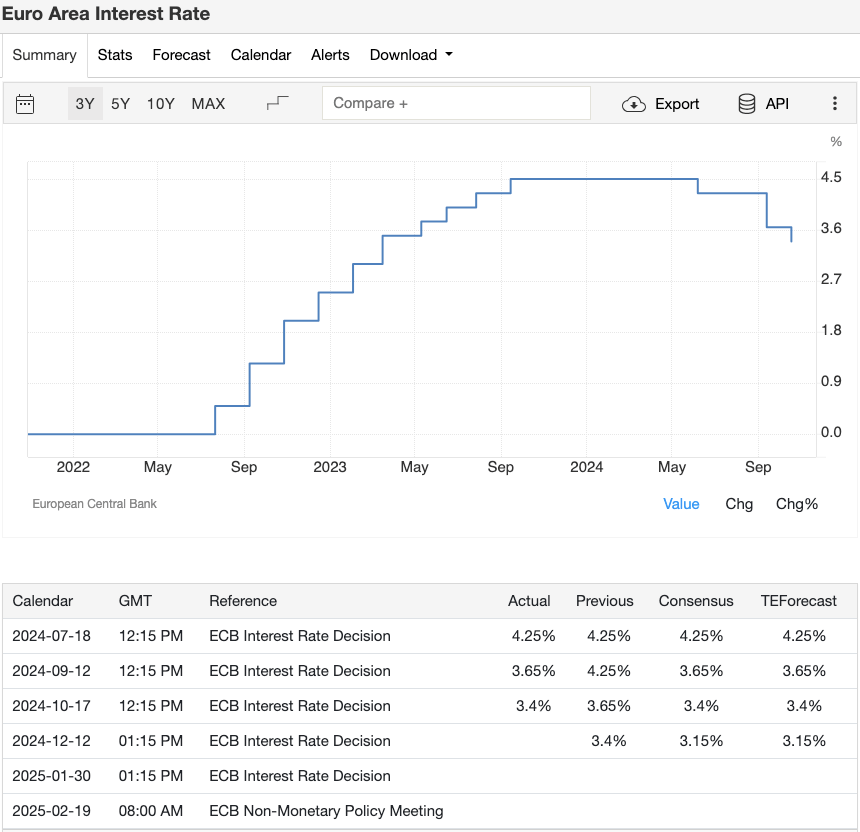Viewport: 860px width, 832px height.
Task: Go to the Forecast tab
Action: click(x=181, y=55)
